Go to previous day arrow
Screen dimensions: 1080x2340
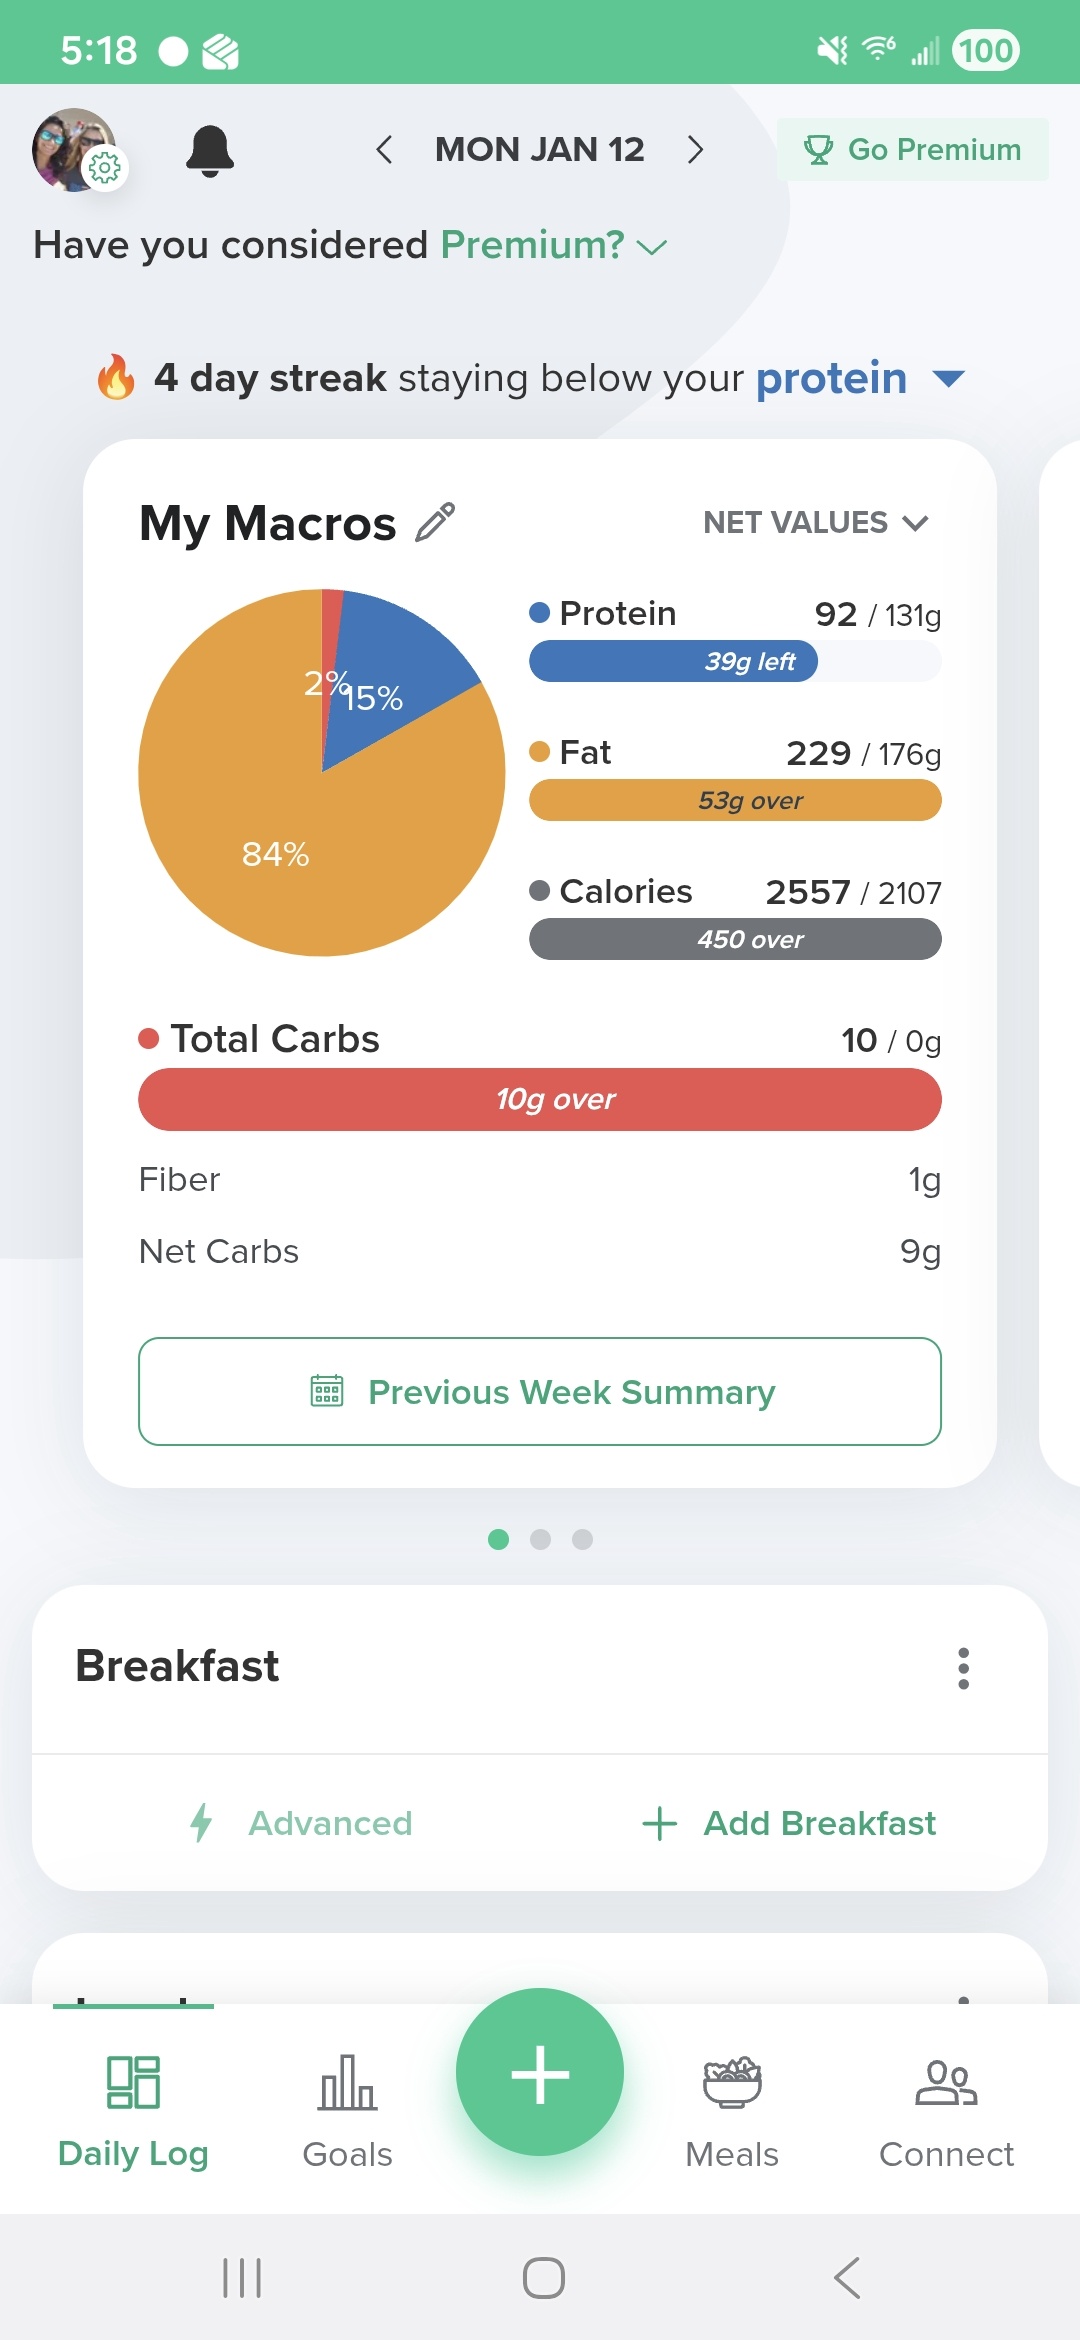coord(384,150)
